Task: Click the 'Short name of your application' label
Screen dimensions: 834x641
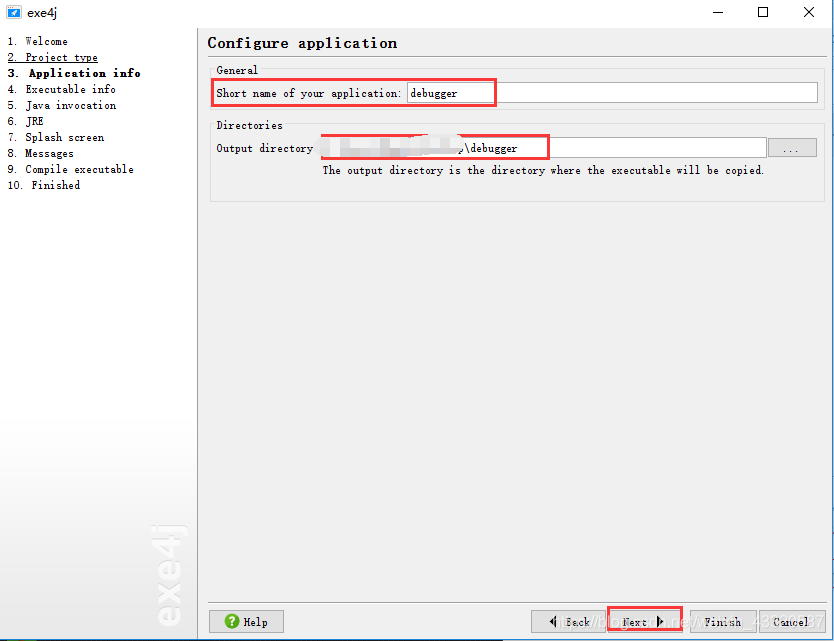Action: (308, 93)
